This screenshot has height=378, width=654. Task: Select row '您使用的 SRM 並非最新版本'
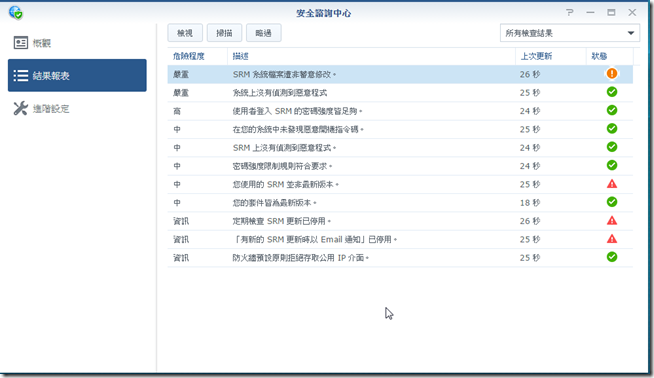(x=400, y=184)
